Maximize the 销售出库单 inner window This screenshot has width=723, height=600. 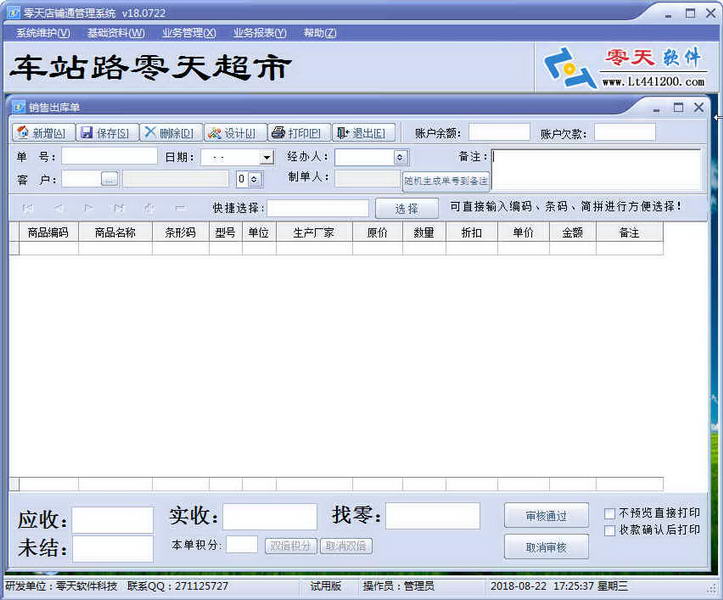(x=678, y=107)
